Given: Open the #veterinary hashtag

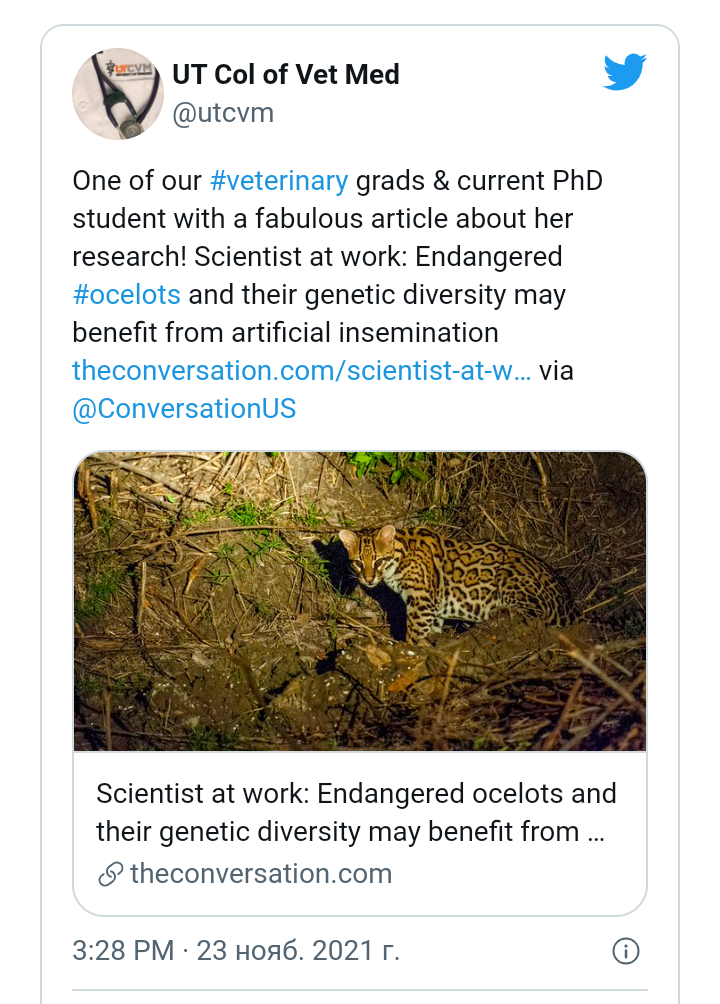Looking at the screenshot, I should pos(279,181).
